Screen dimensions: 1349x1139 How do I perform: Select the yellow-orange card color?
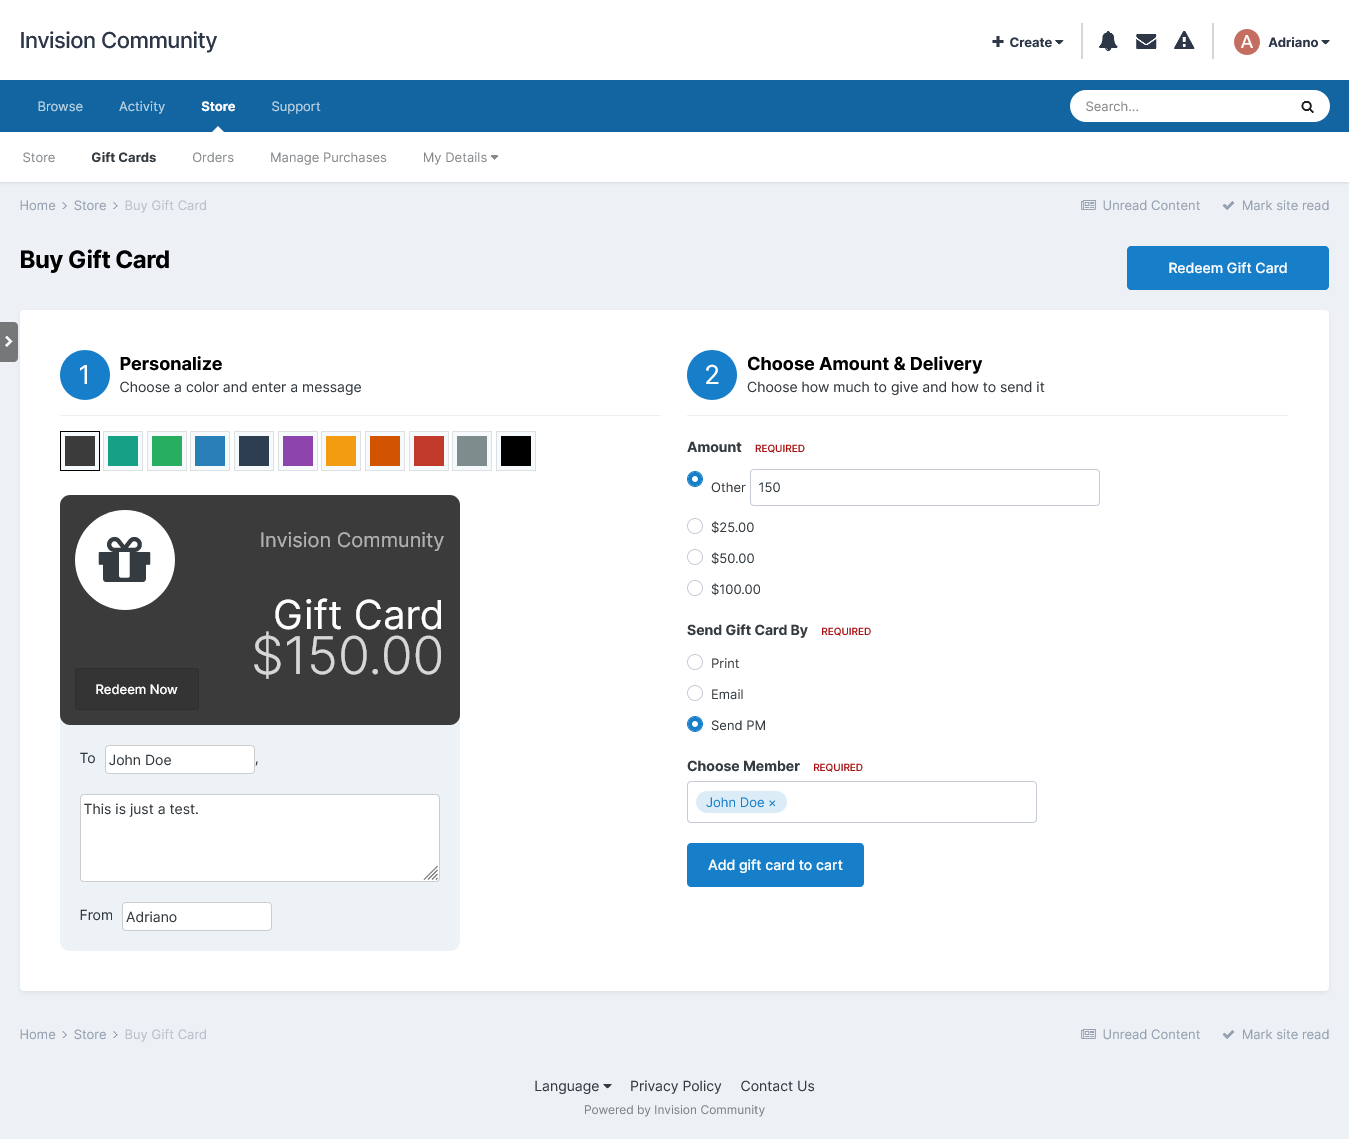[341, 451]
